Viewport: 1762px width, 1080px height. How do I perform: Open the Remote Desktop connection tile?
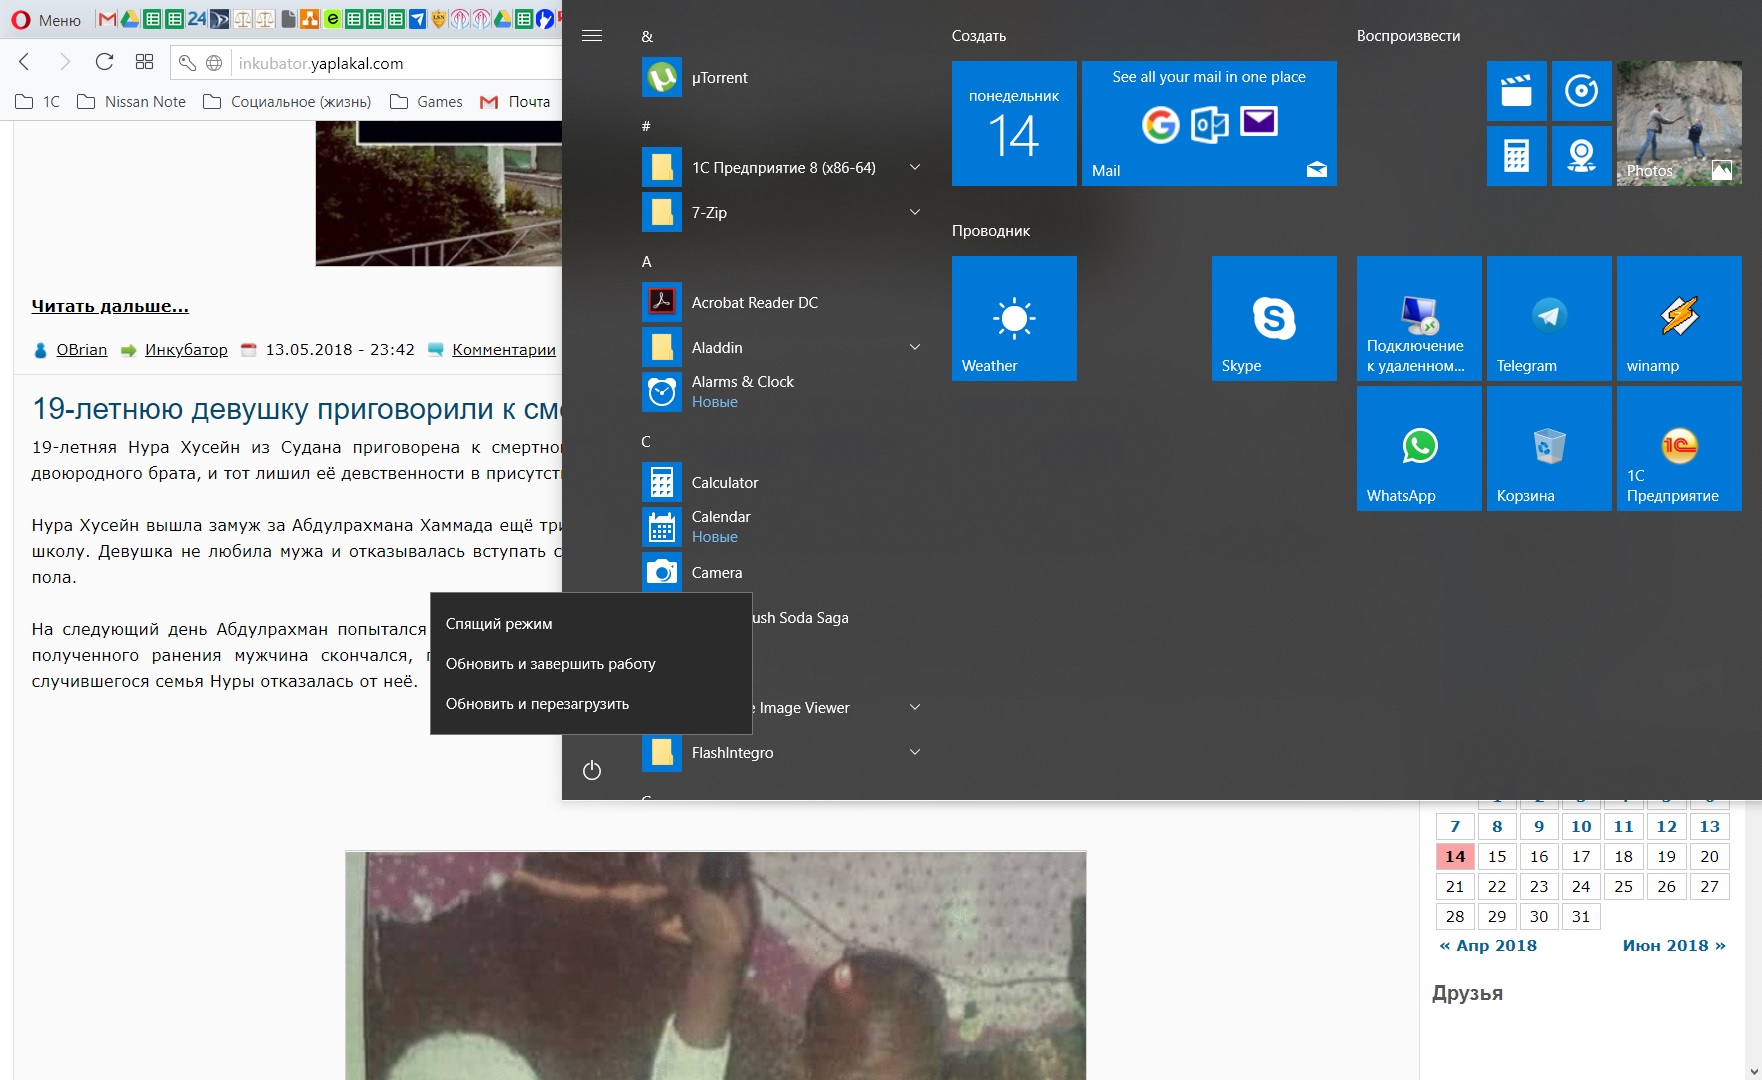[1419, 318]
